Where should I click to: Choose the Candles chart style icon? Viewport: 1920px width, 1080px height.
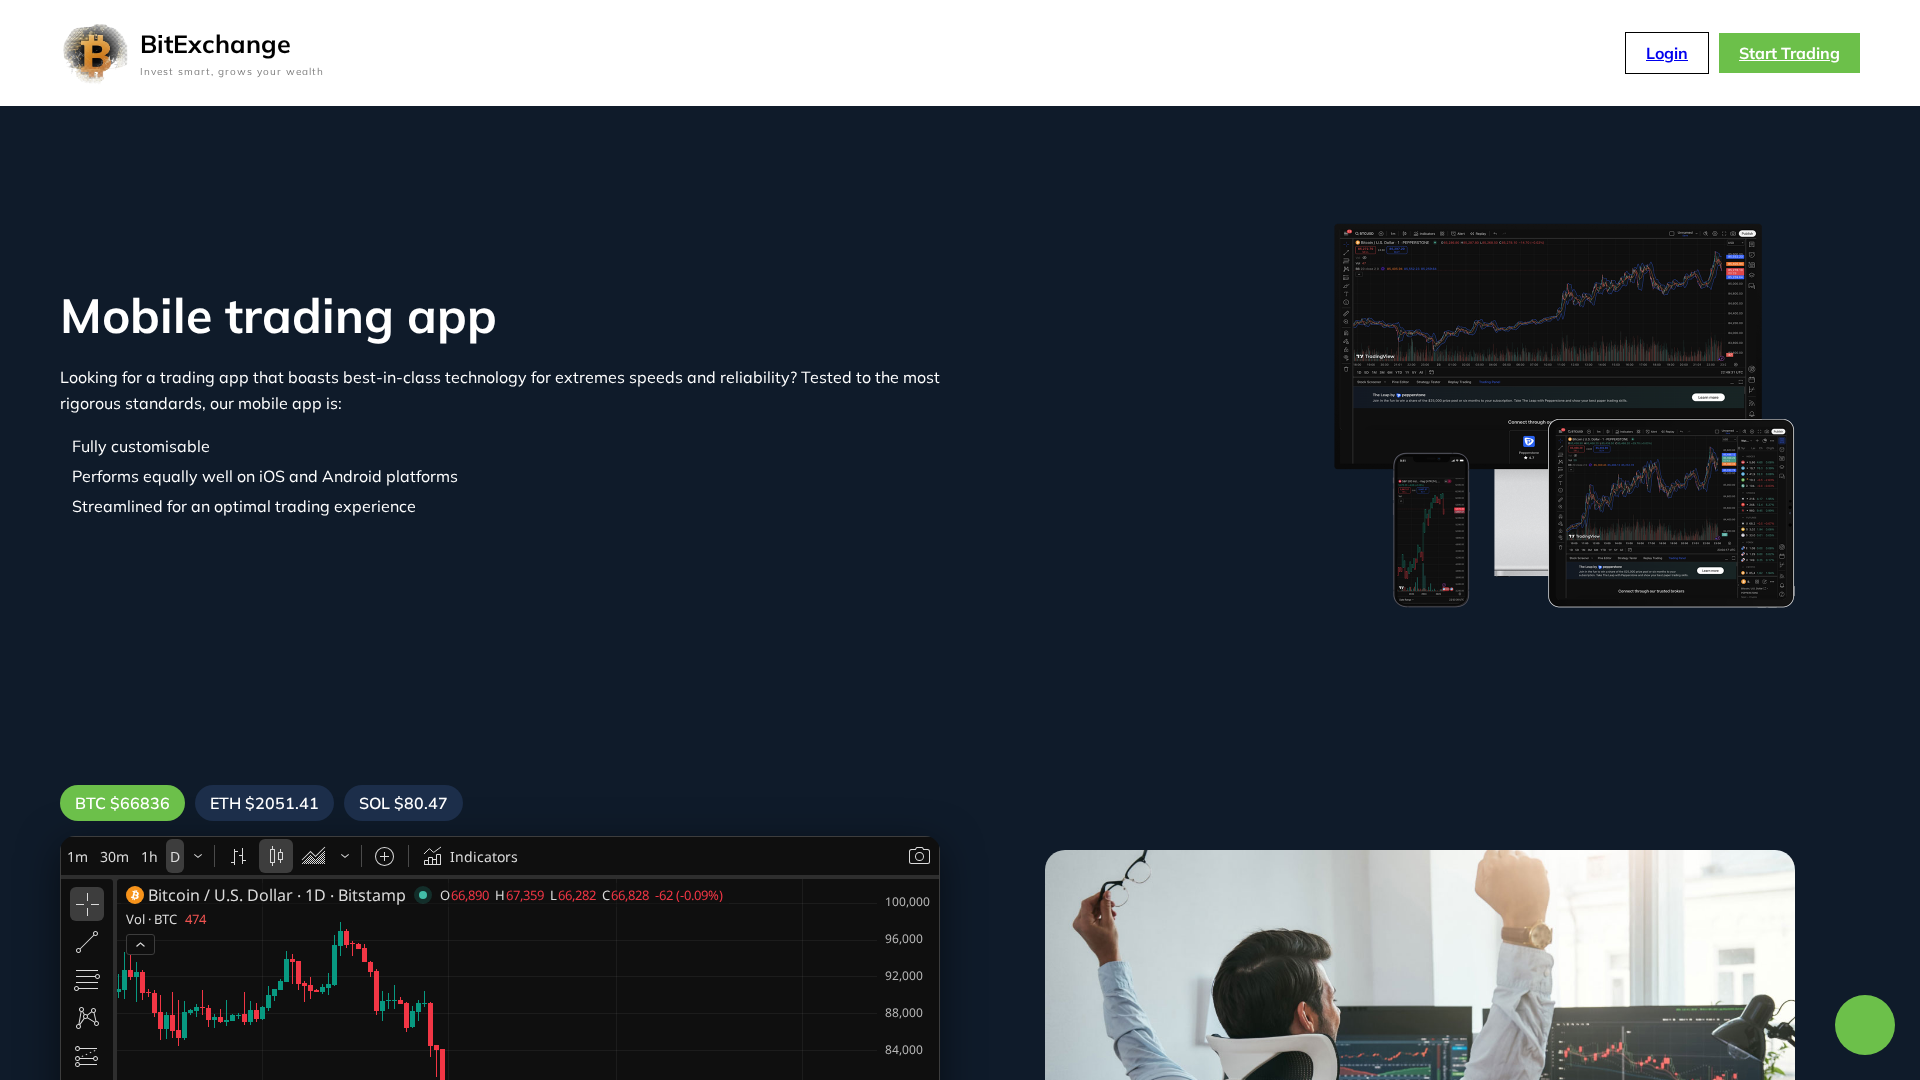click(276, 857)
